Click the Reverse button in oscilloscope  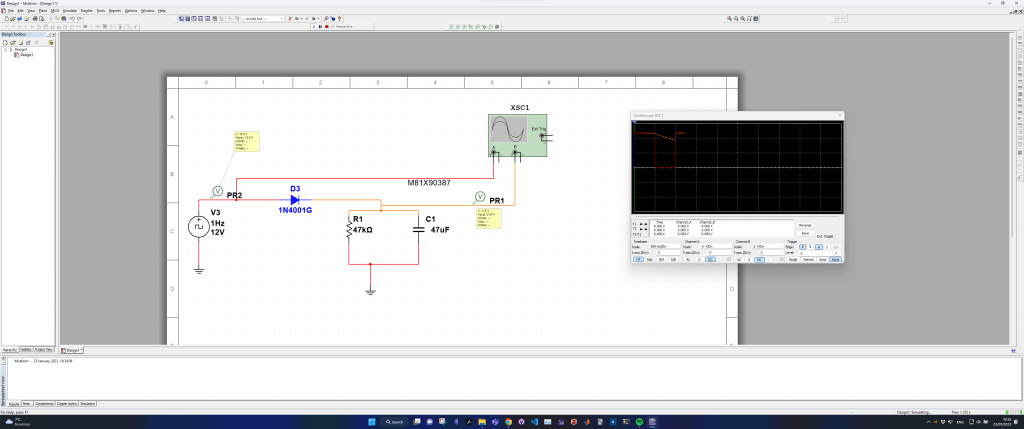(x=805, y=225)
